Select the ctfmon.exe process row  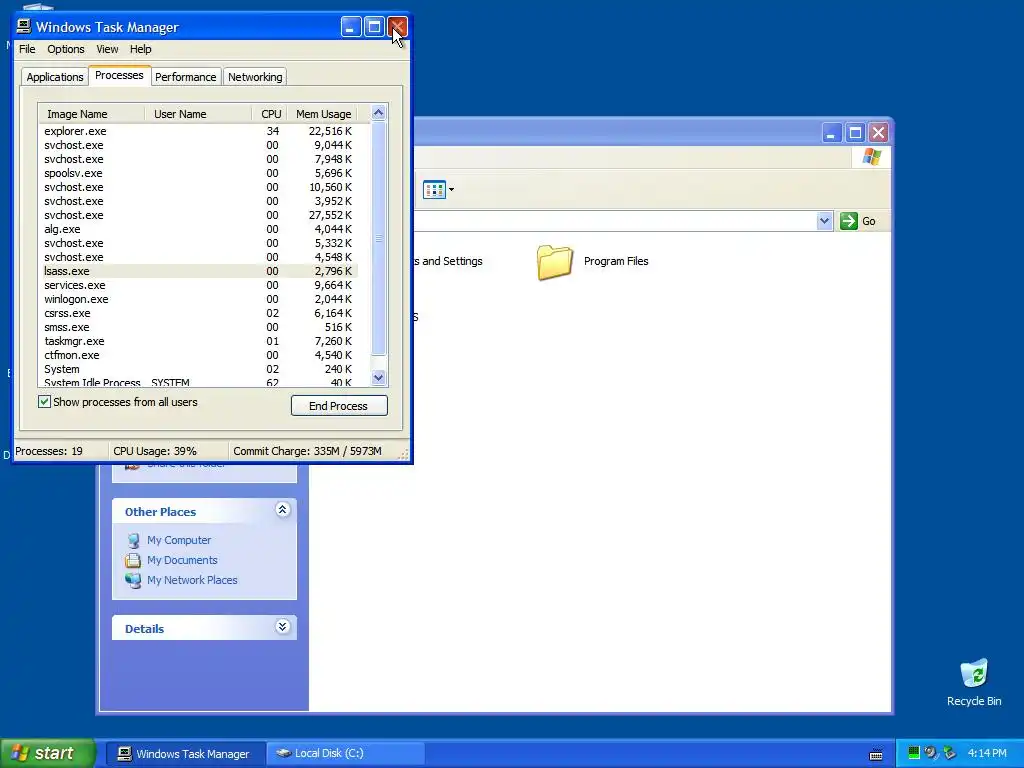[x=199, y=355]
